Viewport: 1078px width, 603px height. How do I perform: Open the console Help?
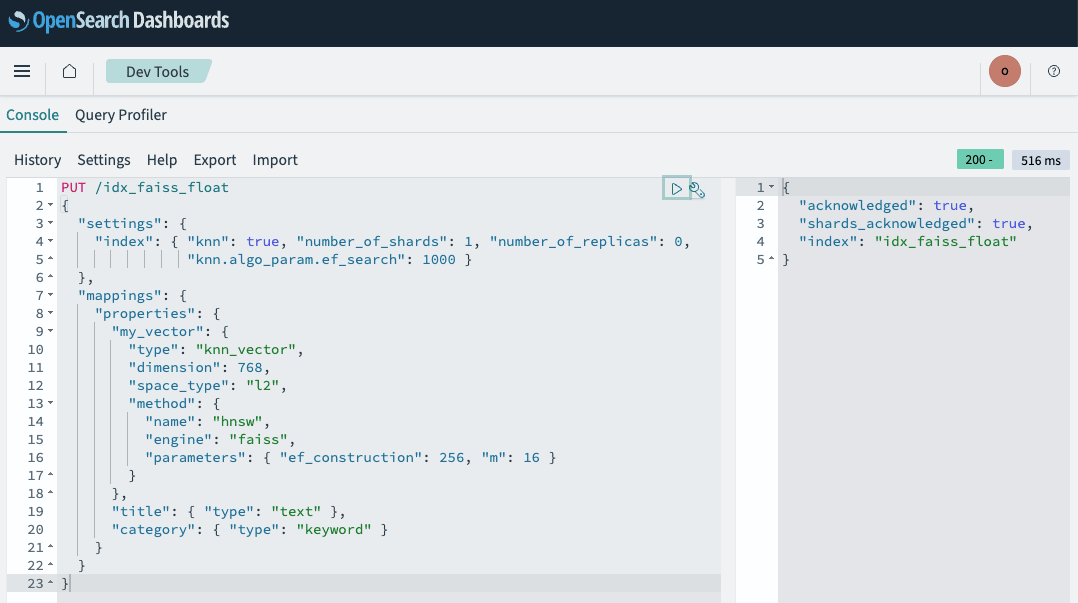(x=162, y=160)
